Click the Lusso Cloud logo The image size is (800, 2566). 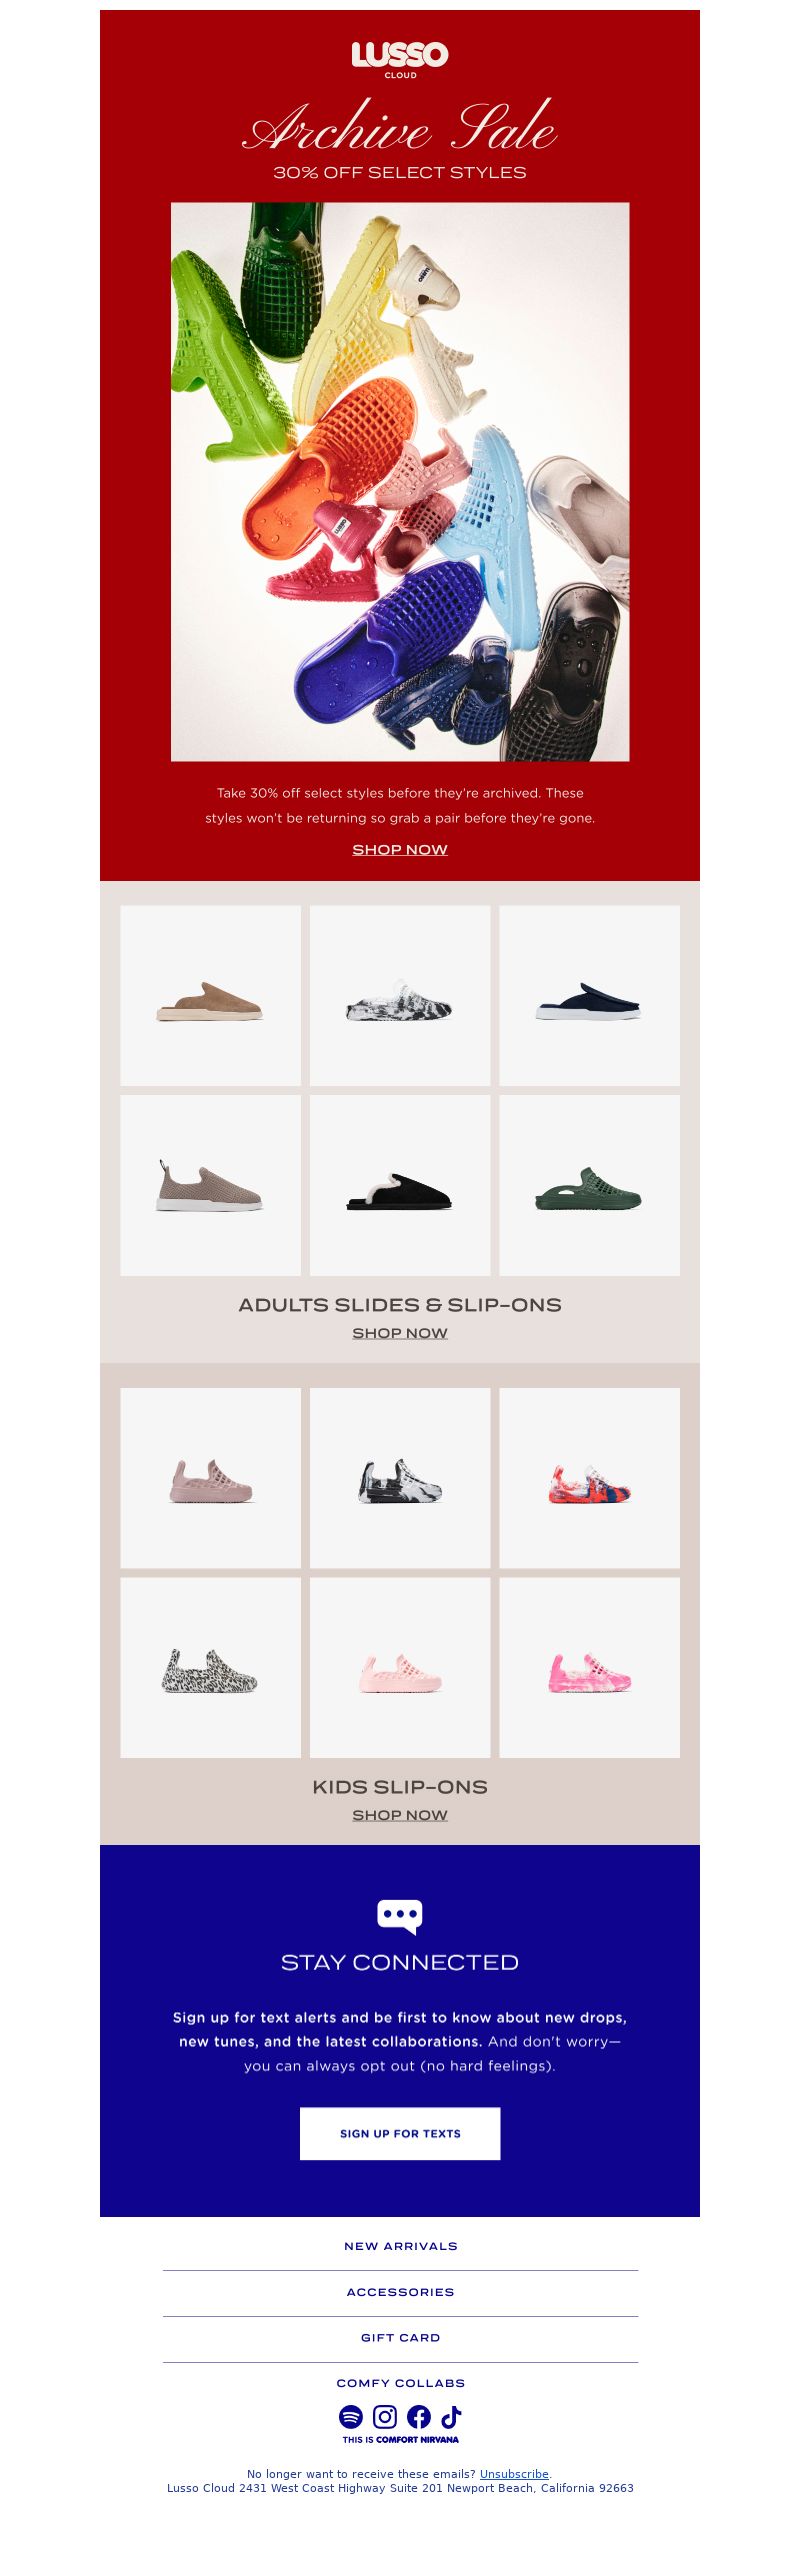click(400, 59)
